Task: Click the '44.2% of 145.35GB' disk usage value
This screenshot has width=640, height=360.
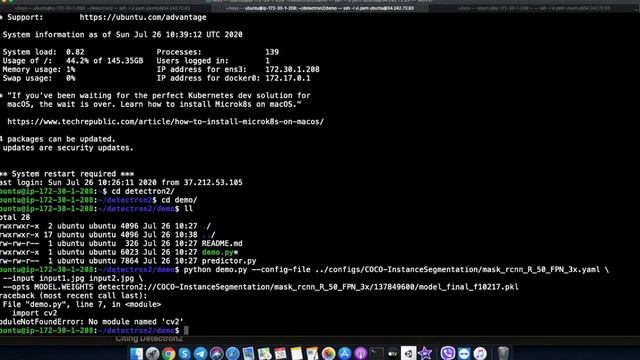Action: click(104, 61)
